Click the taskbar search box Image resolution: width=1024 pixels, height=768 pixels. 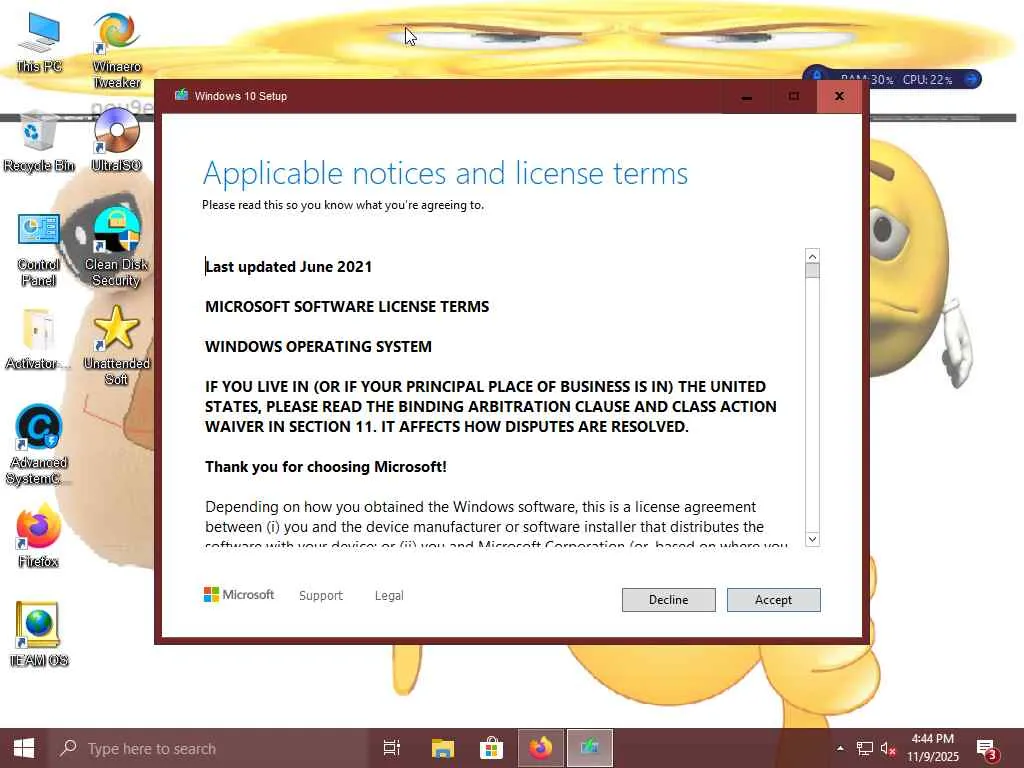coord(209,748)
